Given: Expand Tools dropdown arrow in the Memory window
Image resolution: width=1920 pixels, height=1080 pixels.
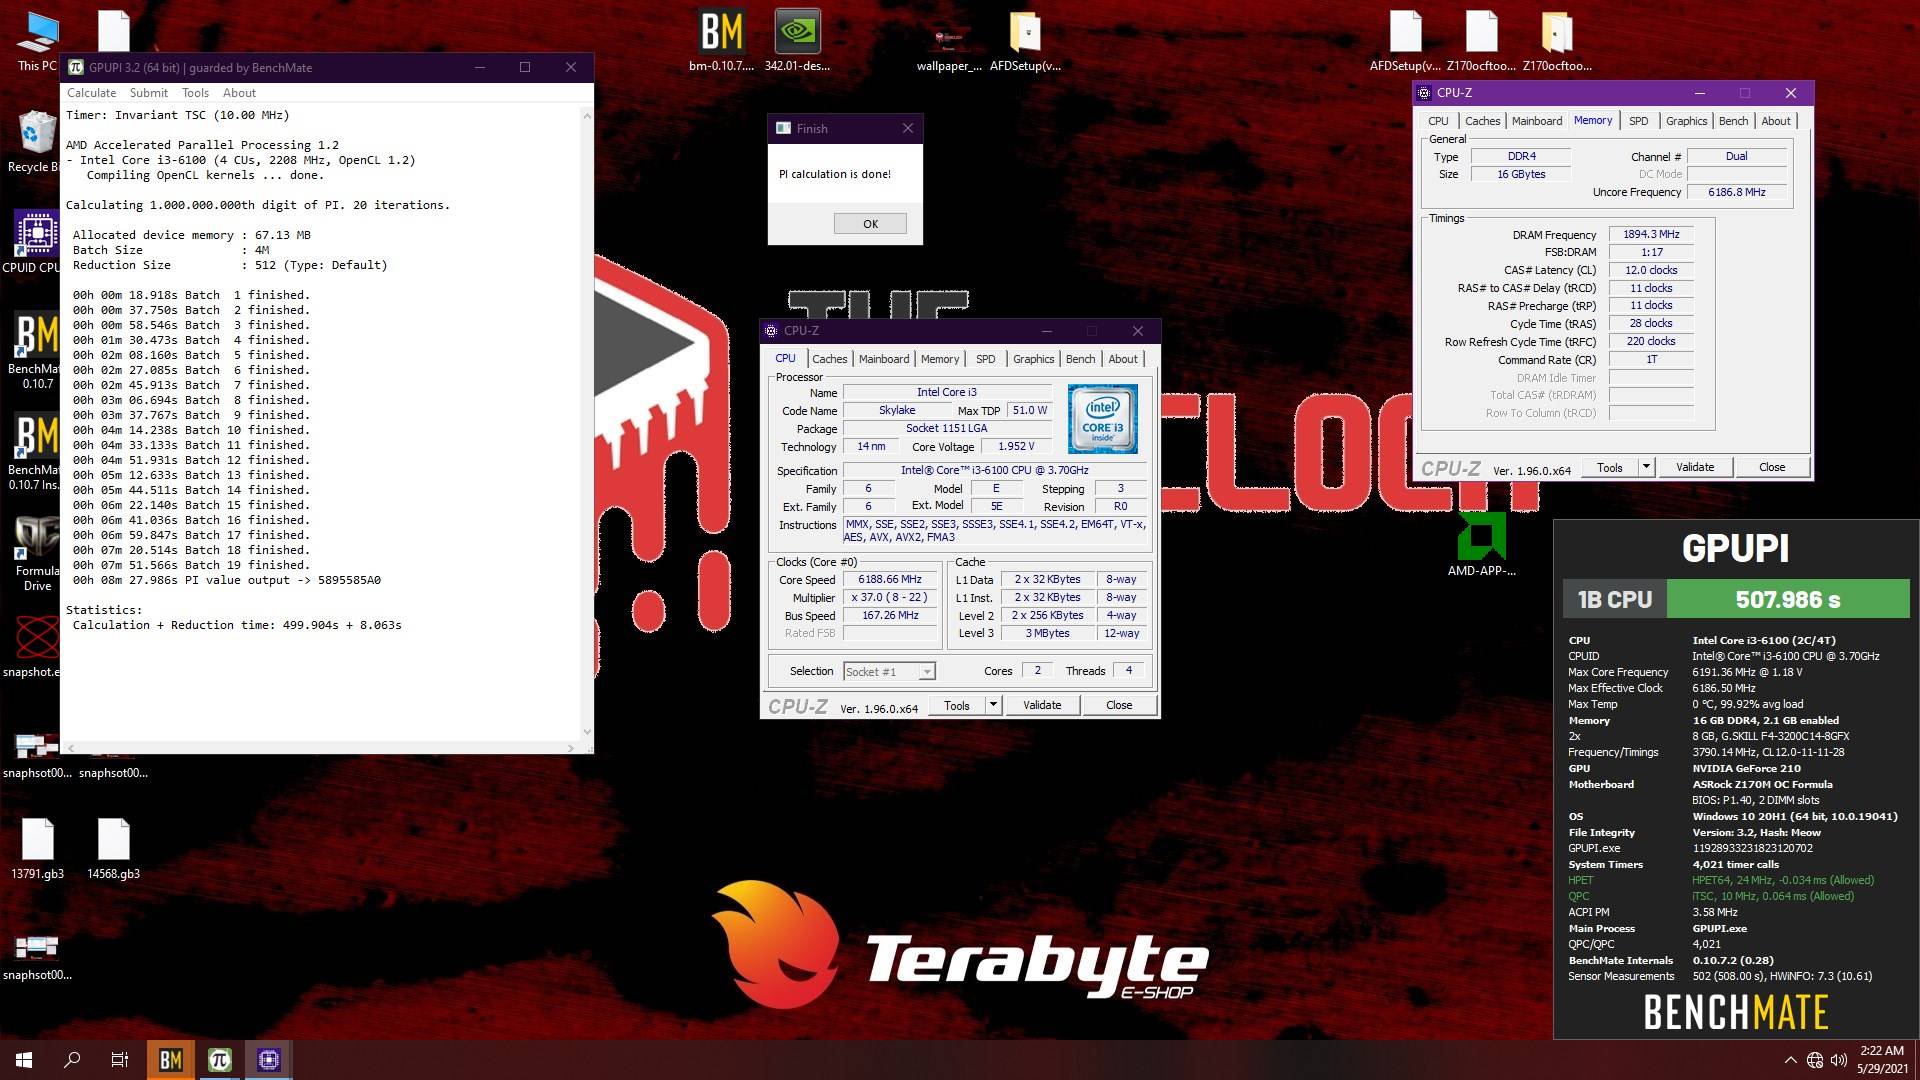Looking at the screenshot, I should pyautogui.click(x=1646, y=467).
